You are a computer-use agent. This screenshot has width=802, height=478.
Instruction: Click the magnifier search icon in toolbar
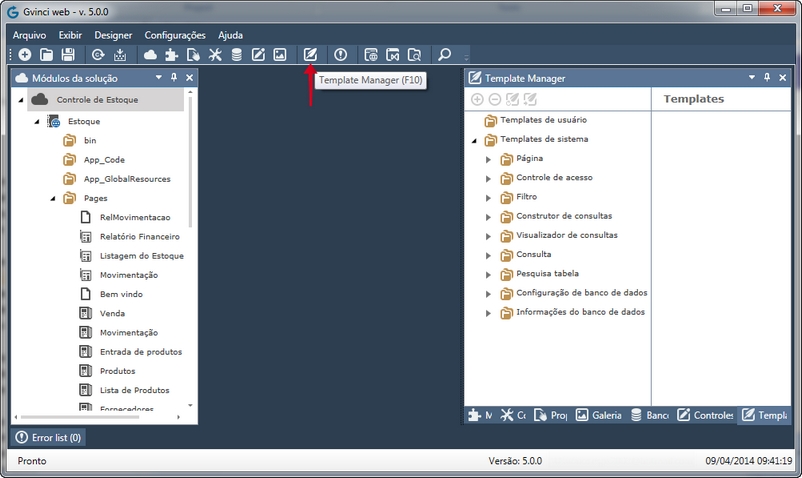[x=445, y=55]
